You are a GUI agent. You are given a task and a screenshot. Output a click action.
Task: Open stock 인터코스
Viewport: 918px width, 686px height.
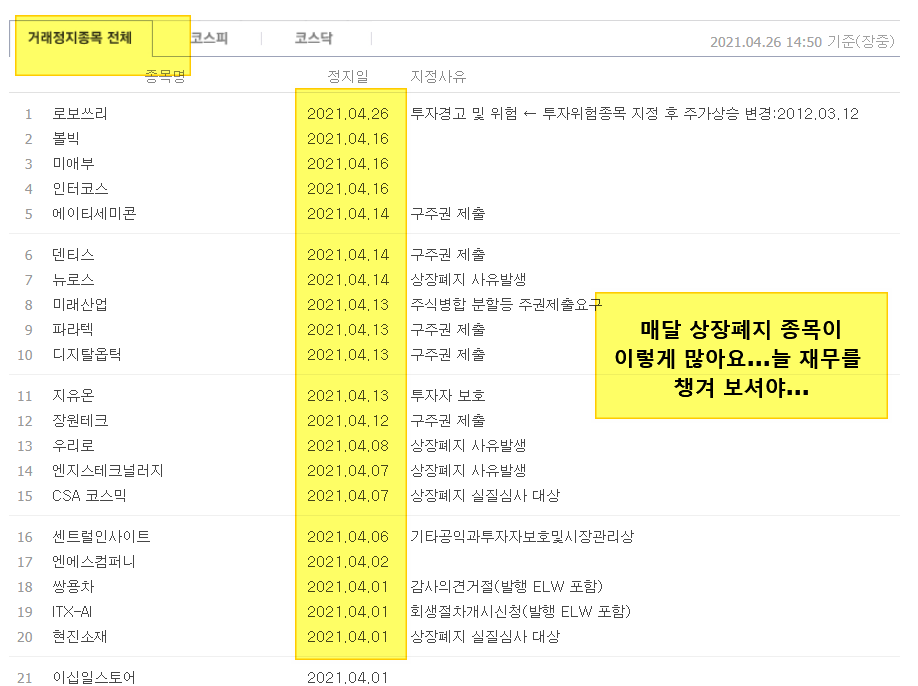[80, 189]
